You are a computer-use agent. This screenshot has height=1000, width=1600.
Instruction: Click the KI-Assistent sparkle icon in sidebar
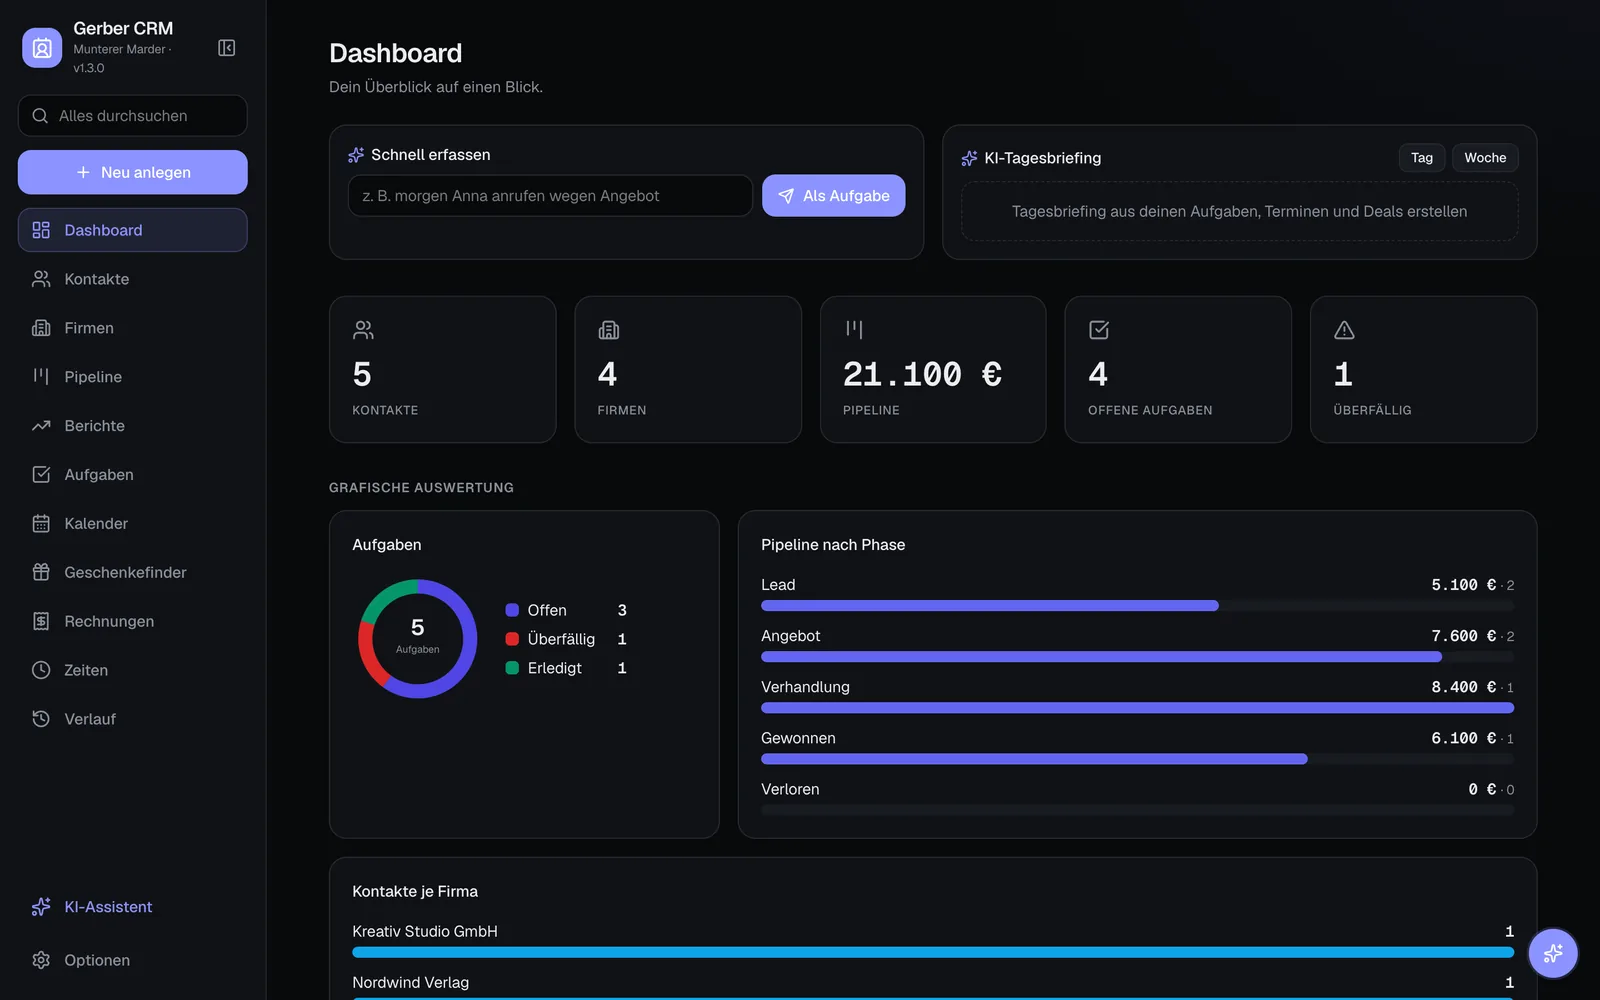point(41,907)
